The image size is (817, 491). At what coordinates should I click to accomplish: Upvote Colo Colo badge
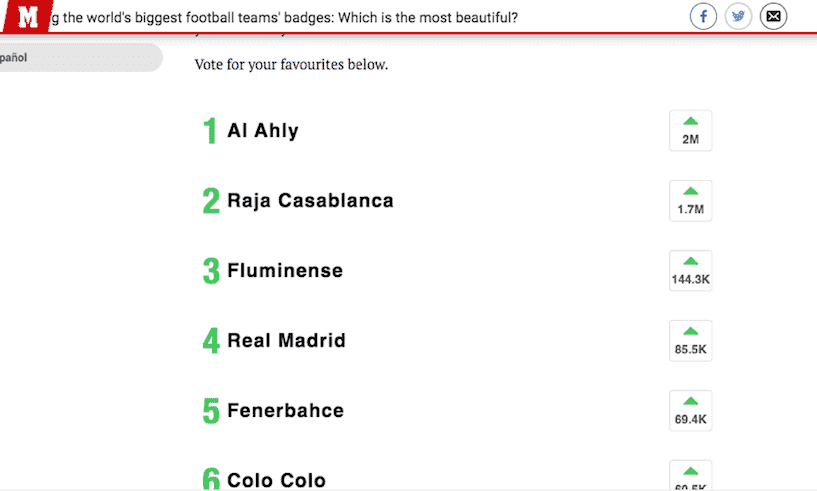coord(690,476)
